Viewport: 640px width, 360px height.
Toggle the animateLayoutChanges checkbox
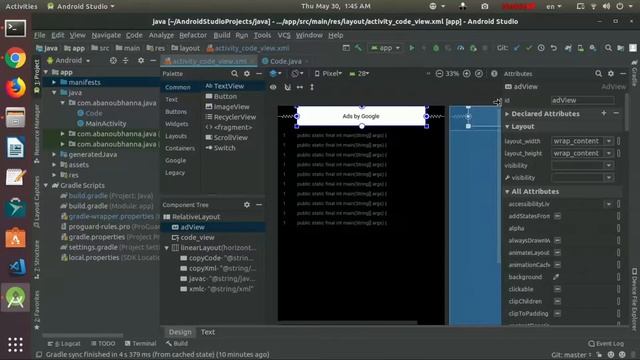(557, 253)
